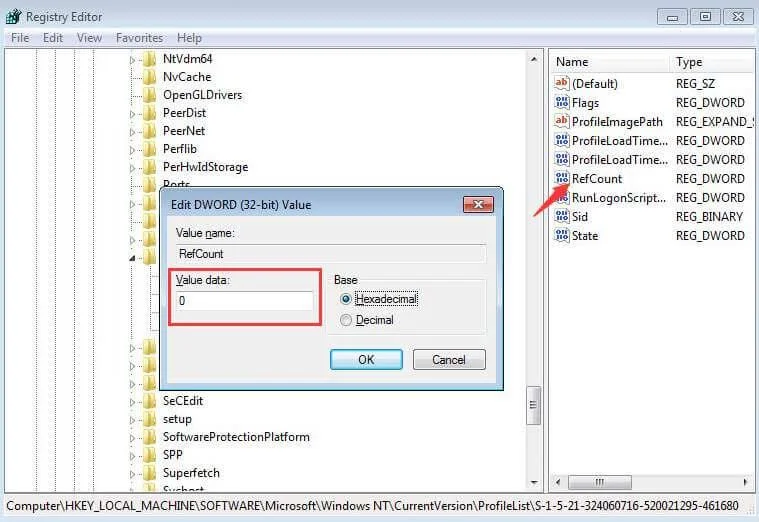This screenshot has width=759, height=522.
Task: Maximize the Registry Editor window
Action: coord(705,17)
